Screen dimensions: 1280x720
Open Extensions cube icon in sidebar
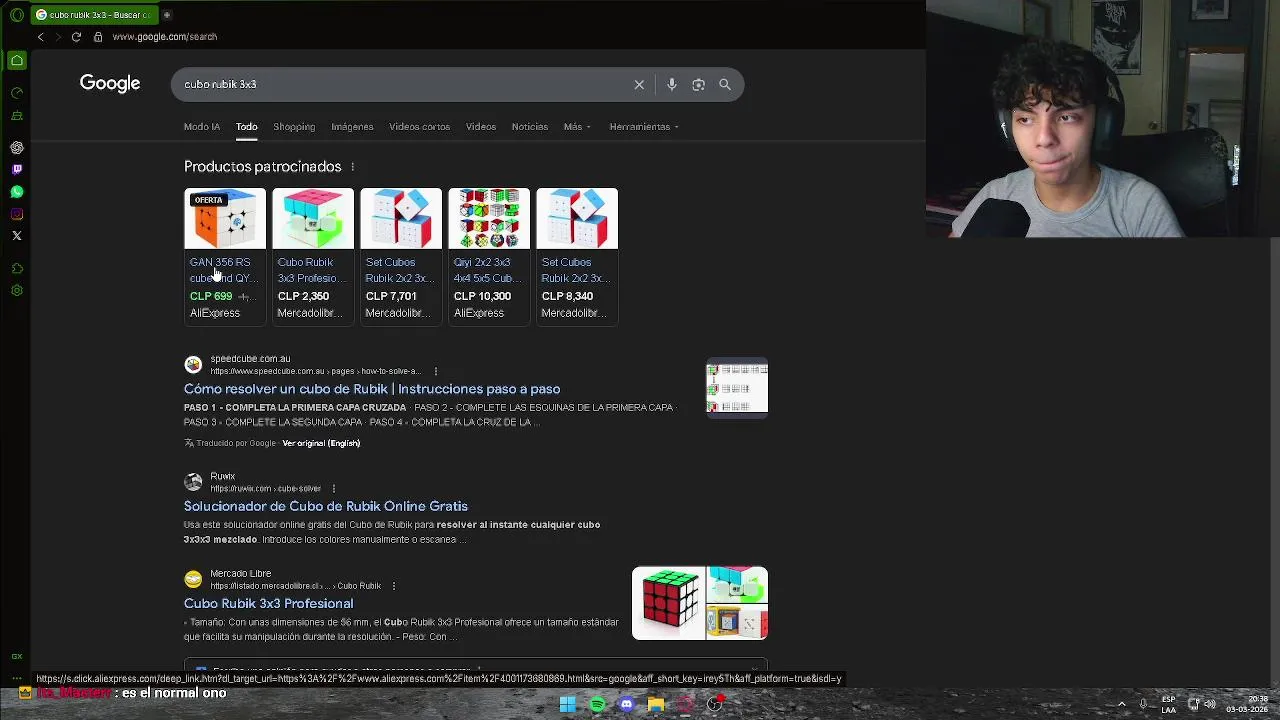pyautogui.click(x=17, y=268)
